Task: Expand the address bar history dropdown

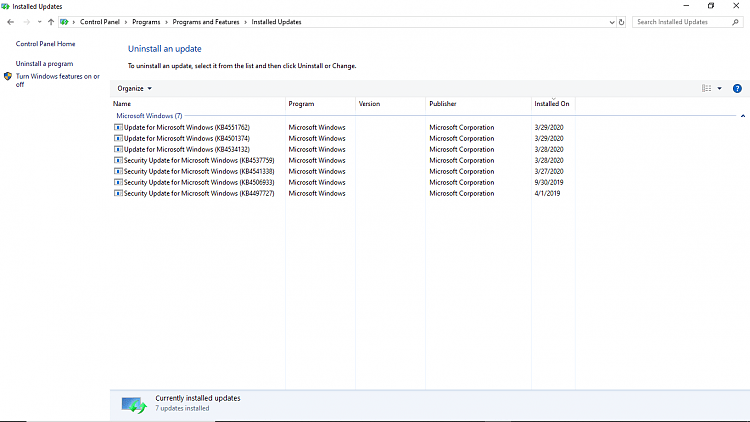Action: [612, 22]
